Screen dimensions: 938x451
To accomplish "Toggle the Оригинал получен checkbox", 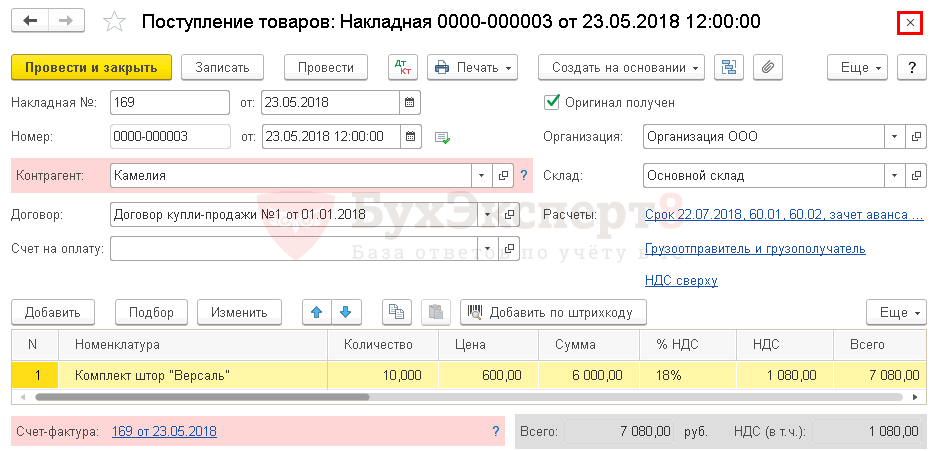I will 551,102.
